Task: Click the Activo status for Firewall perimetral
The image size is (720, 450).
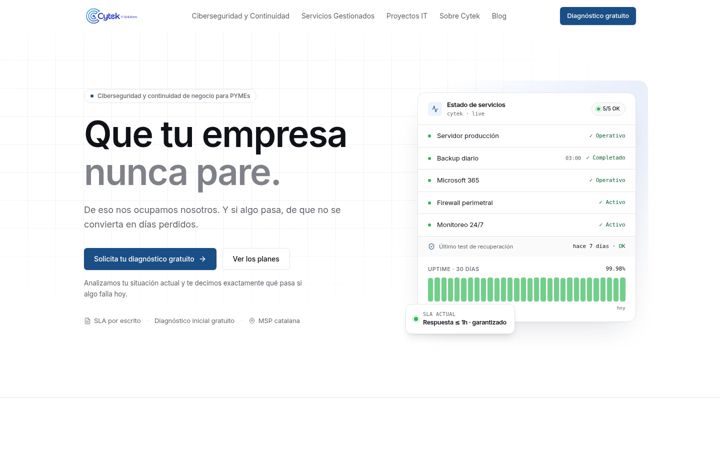Action: coord(612,202)
